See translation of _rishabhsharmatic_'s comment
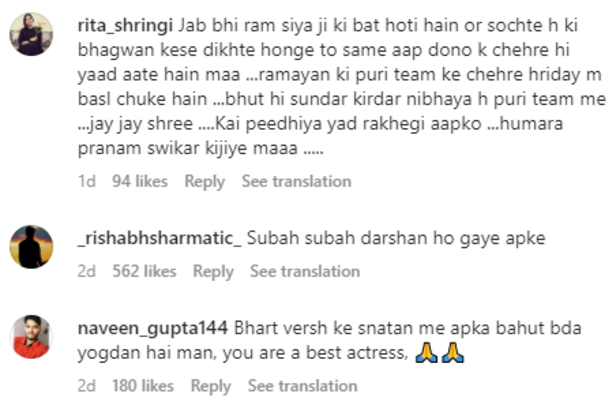The width and height of the screenshot is (616, 416). click(x=305, y=271)
